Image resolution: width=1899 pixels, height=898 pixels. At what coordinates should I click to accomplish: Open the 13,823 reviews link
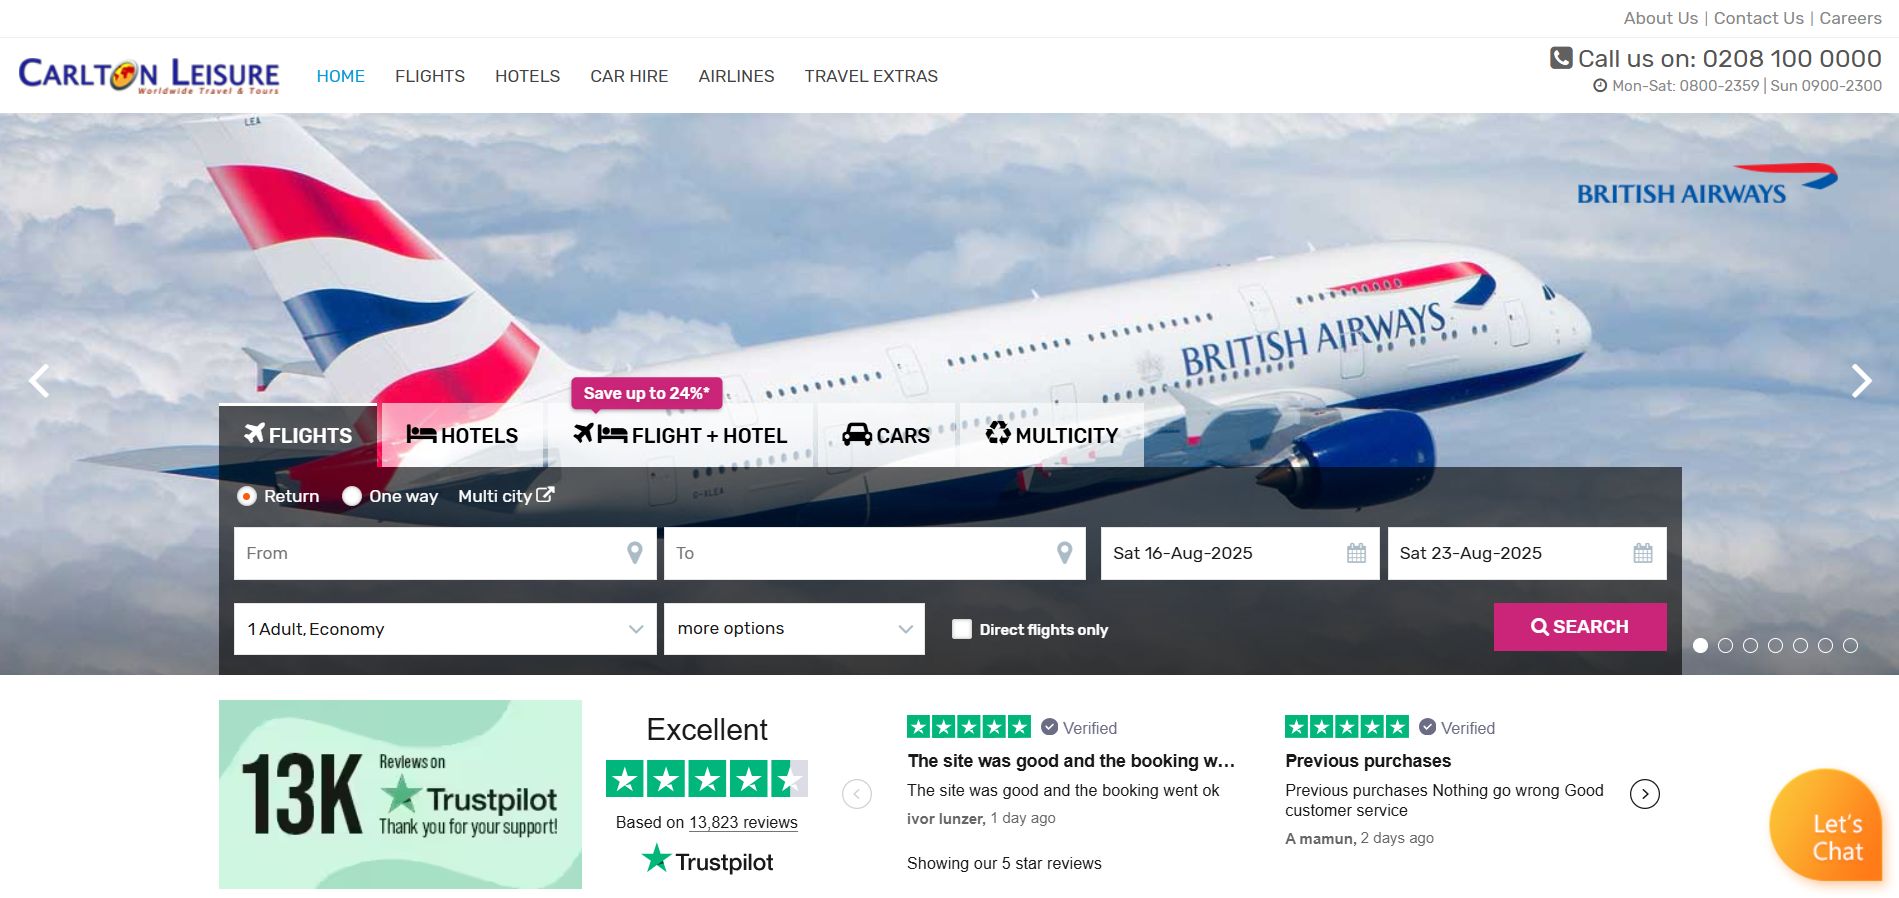point(743,822)
